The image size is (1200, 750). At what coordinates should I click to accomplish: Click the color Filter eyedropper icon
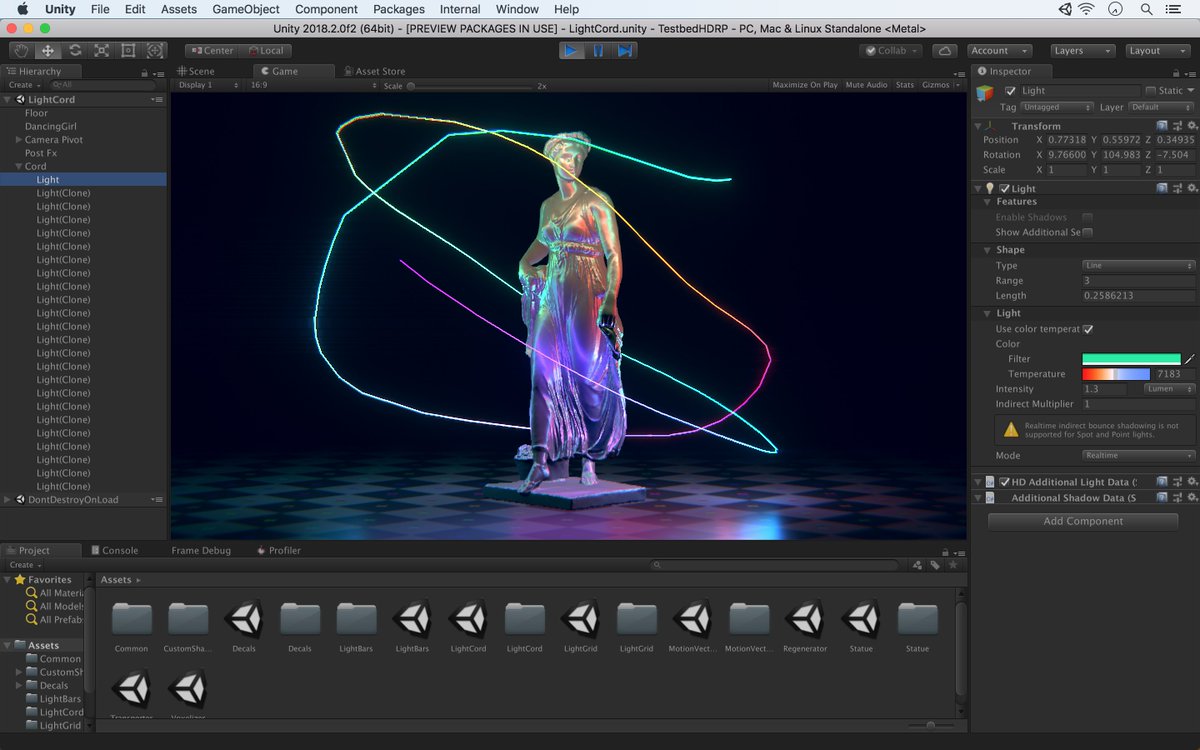[x=1190, y=359]
